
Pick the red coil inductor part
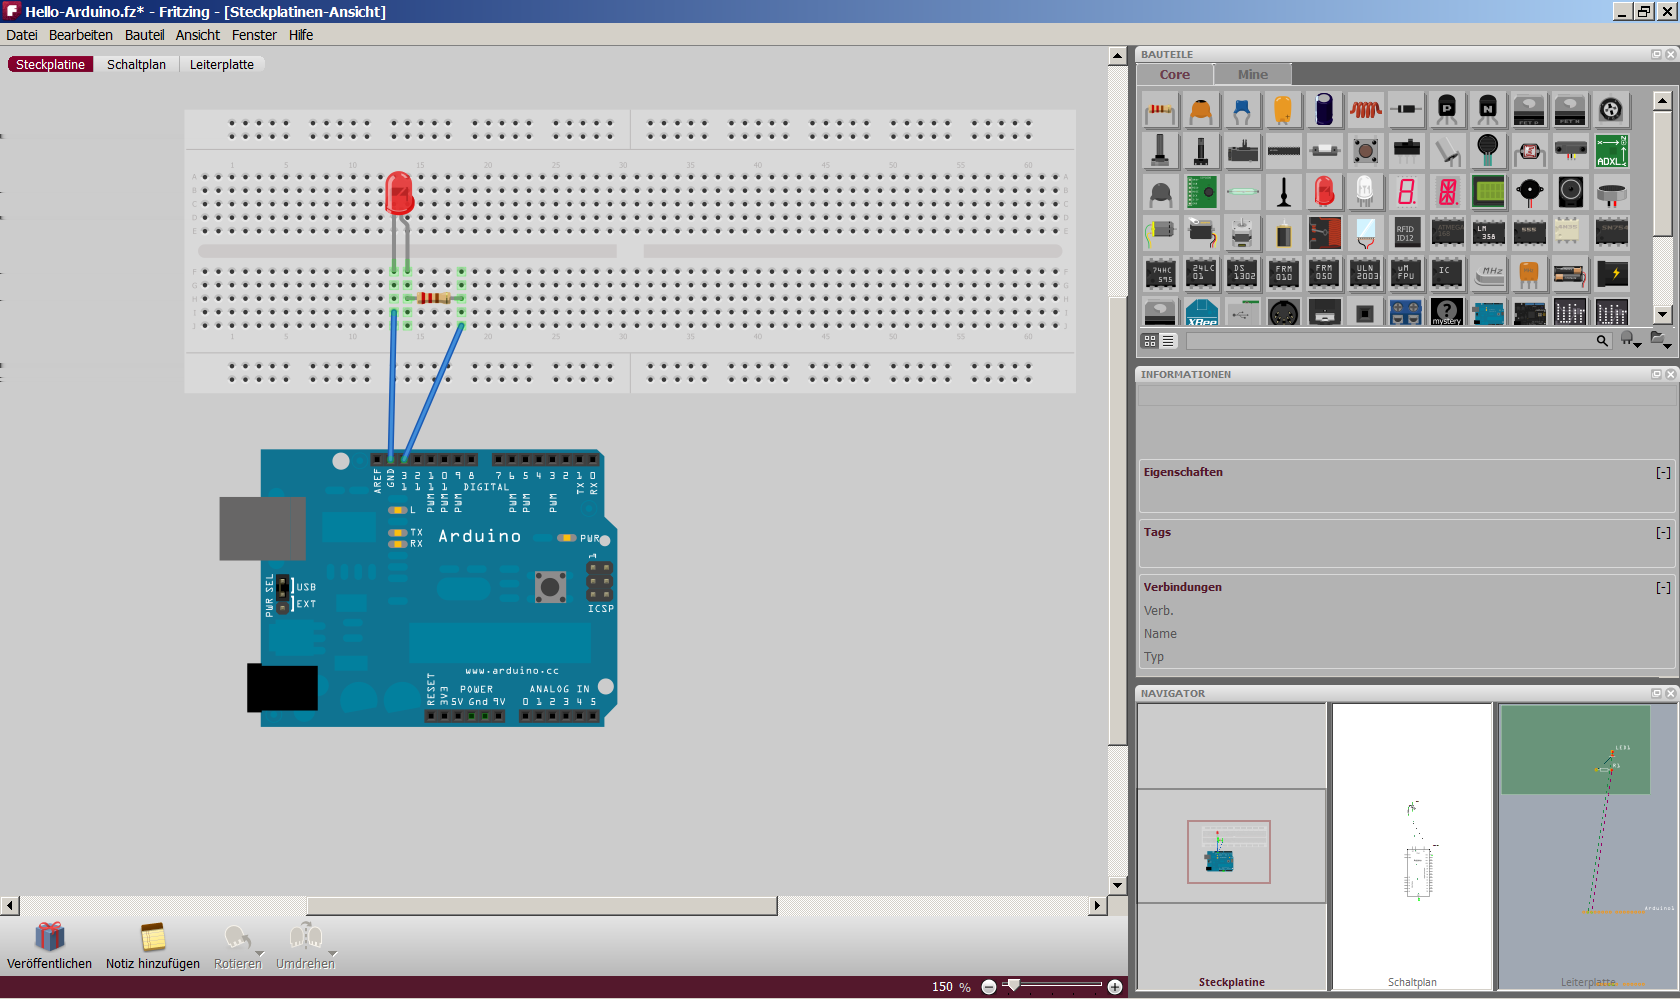pyautogui.click(x=1365, y=110)
